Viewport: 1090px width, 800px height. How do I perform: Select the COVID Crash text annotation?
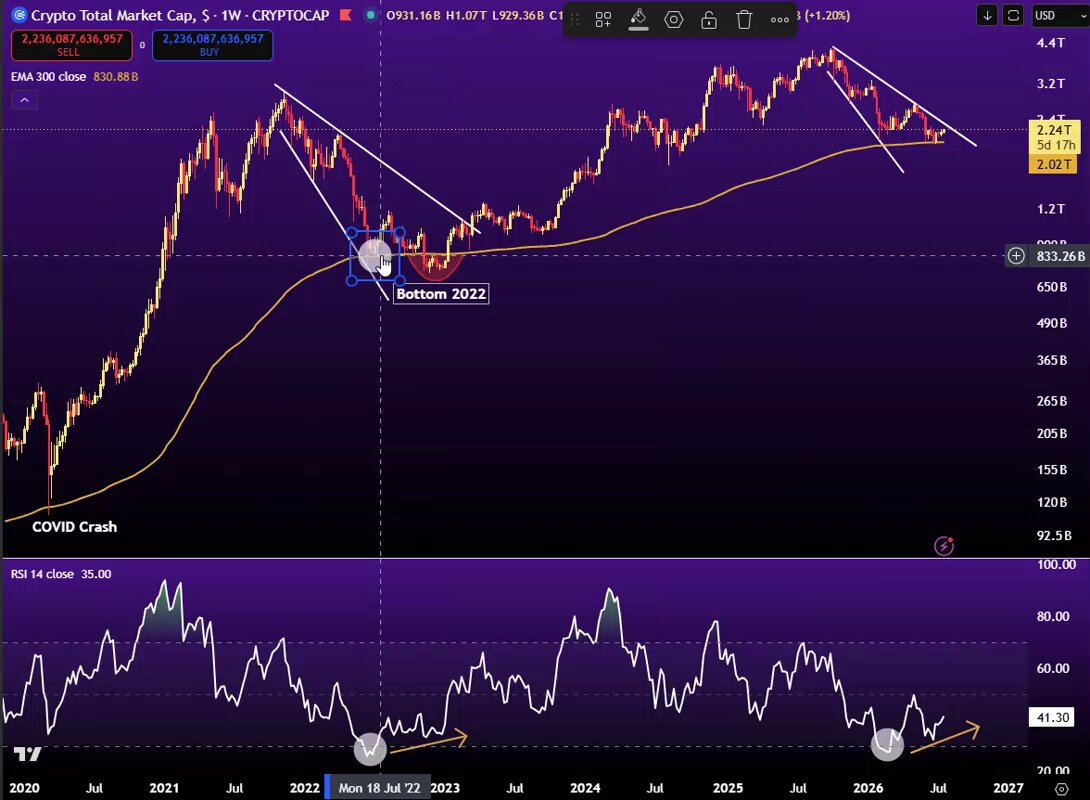click(x=74, y=527)
